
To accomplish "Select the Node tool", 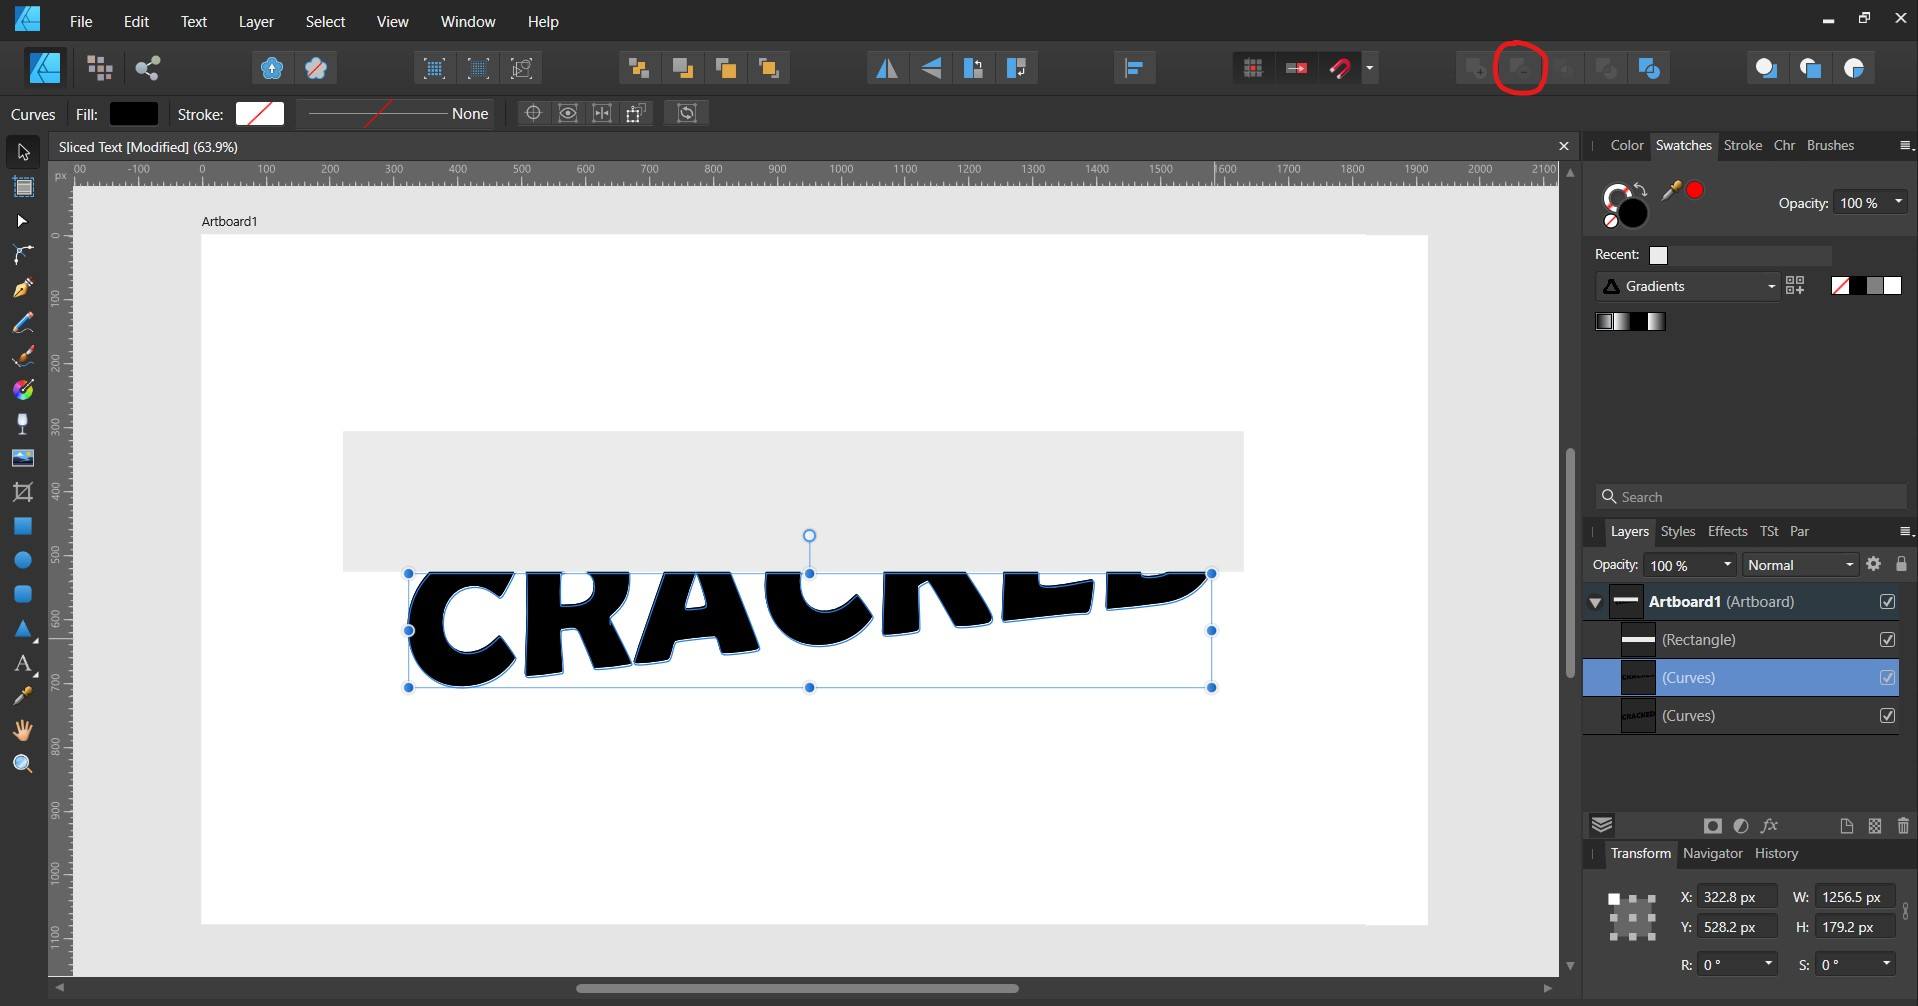I will (x=22, y=220).
